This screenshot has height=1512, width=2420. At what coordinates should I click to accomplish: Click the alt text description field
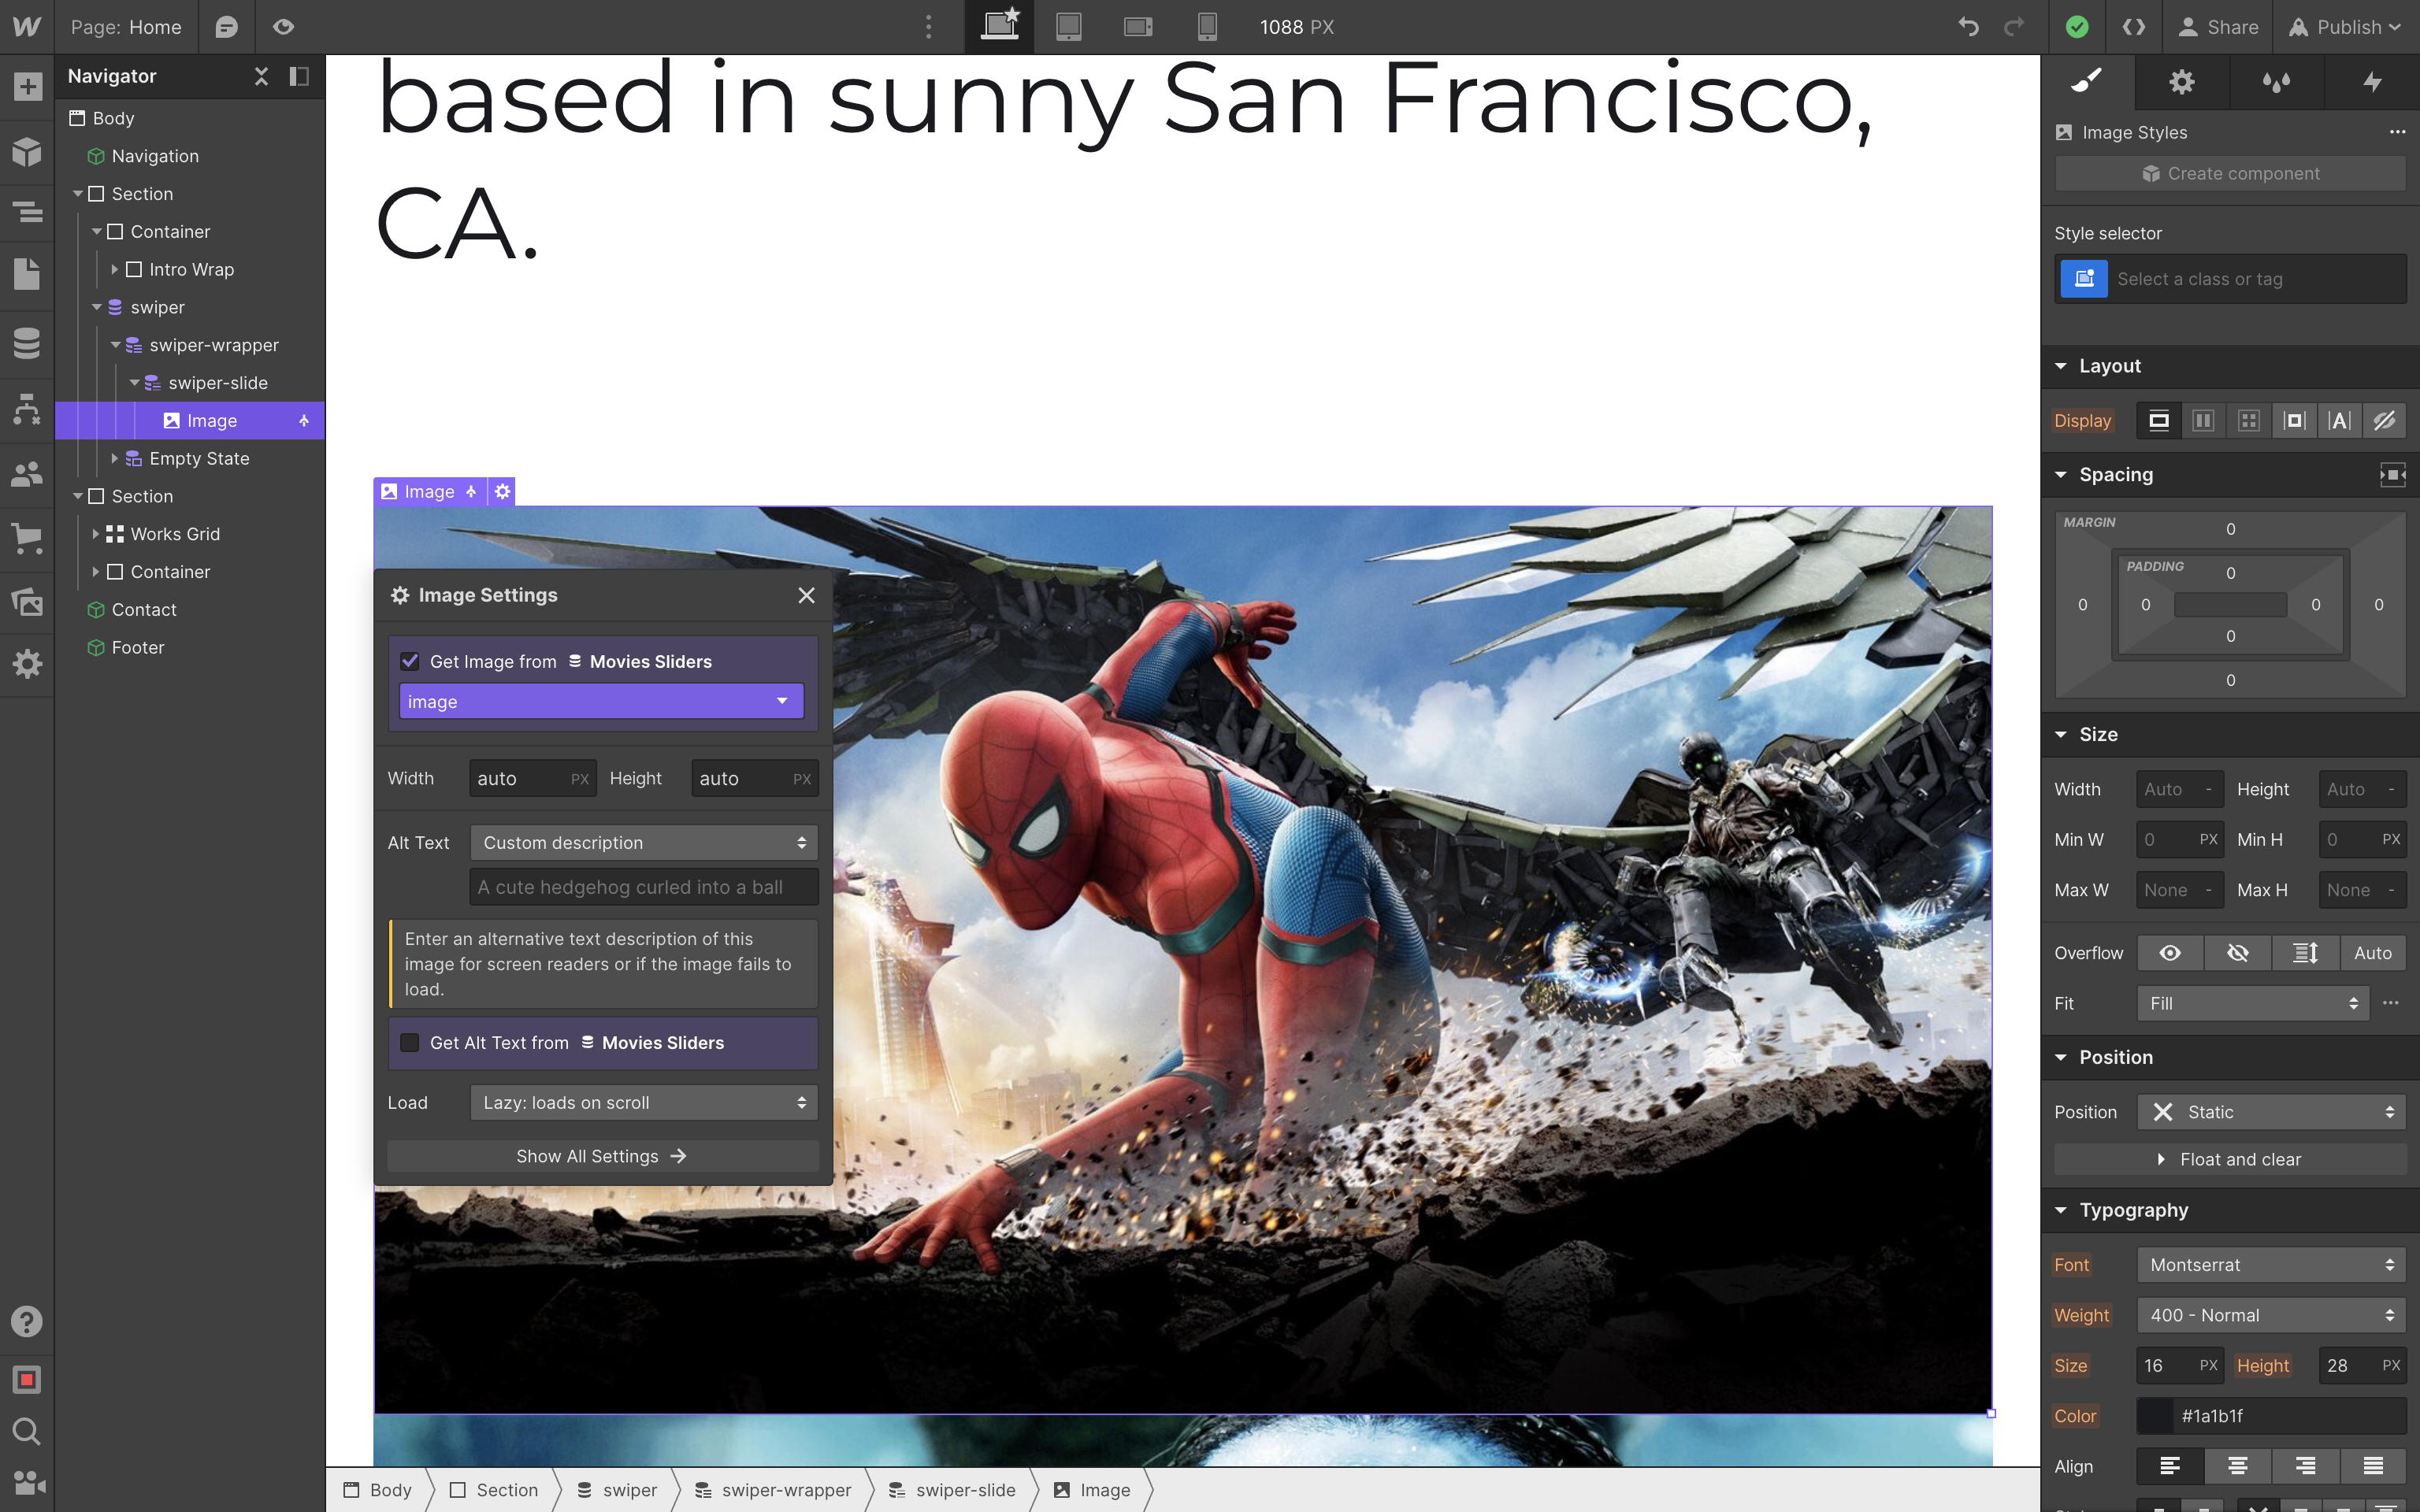[643, 887]
